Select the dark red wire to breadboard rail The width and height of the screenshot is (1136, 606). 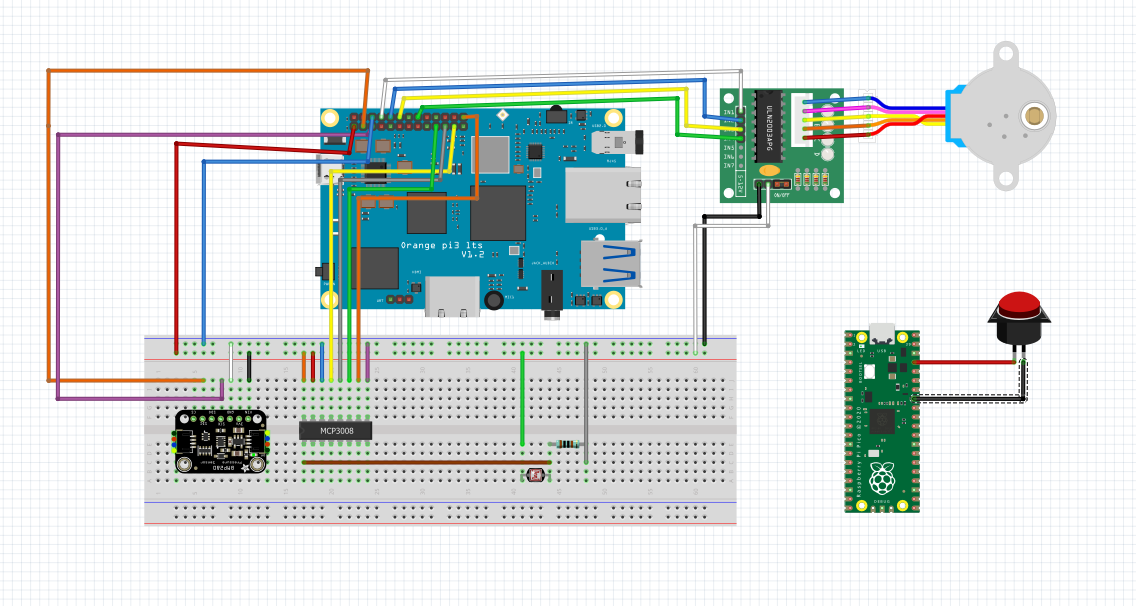coord(176,250)
